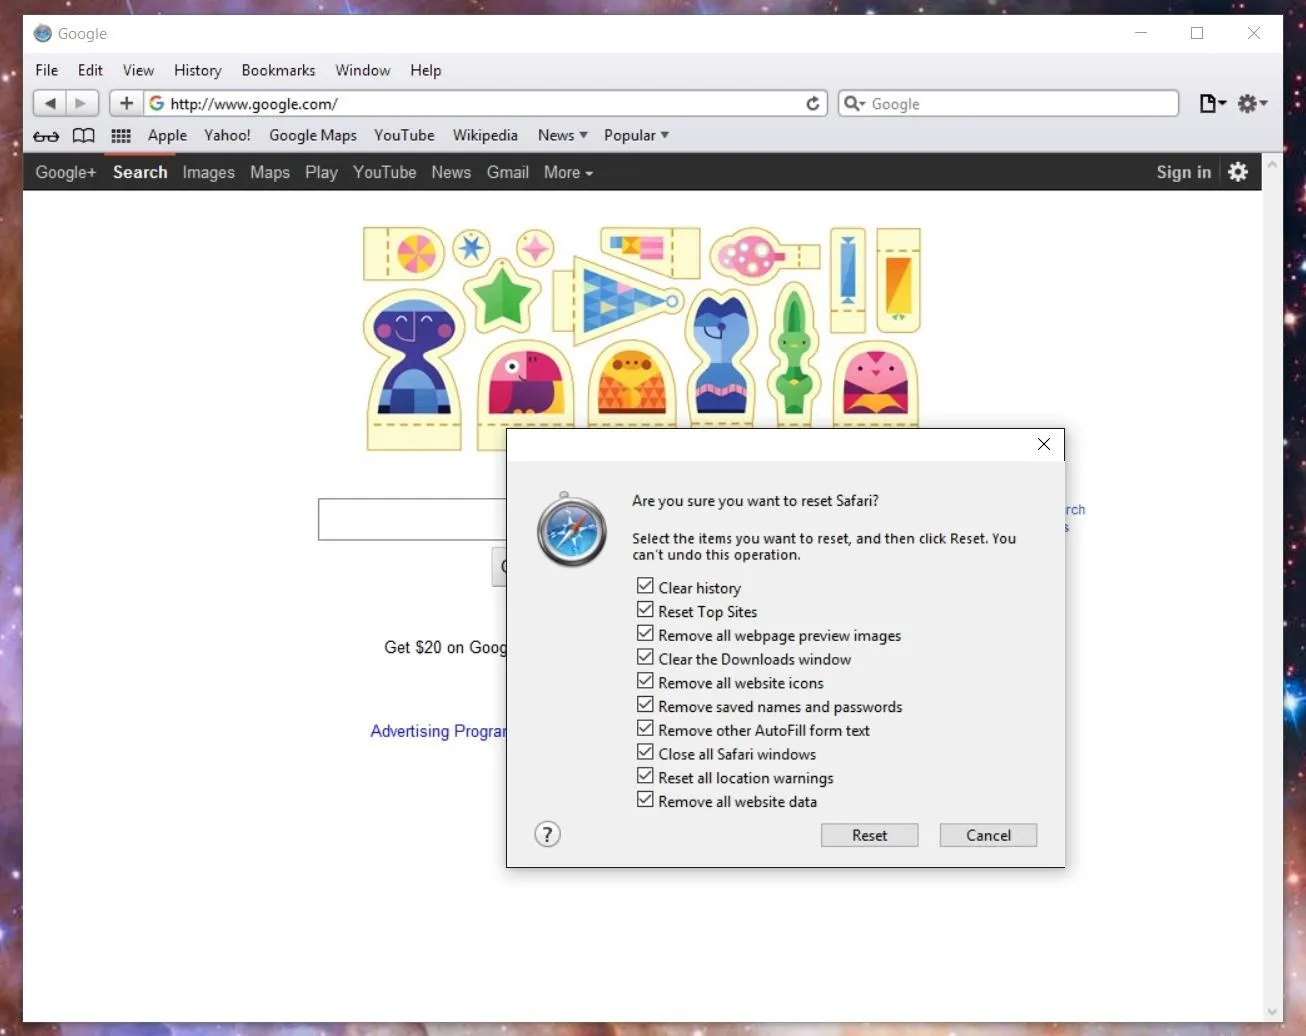This screenshot has width=1306, height=1036.
Task: Toggle Close all Safari windows
Action: [x=645, y=753]
